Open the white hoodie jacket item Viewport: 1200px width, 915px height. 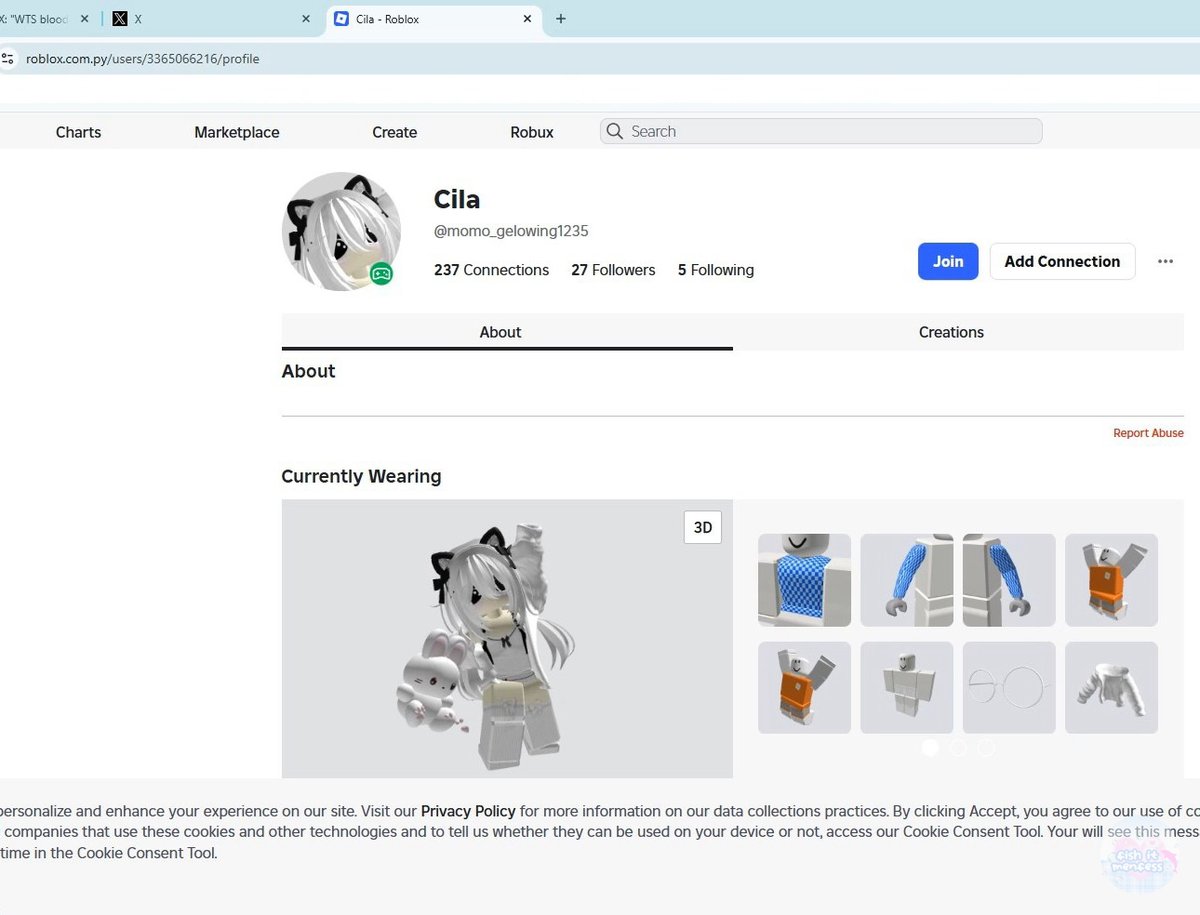1111,688
